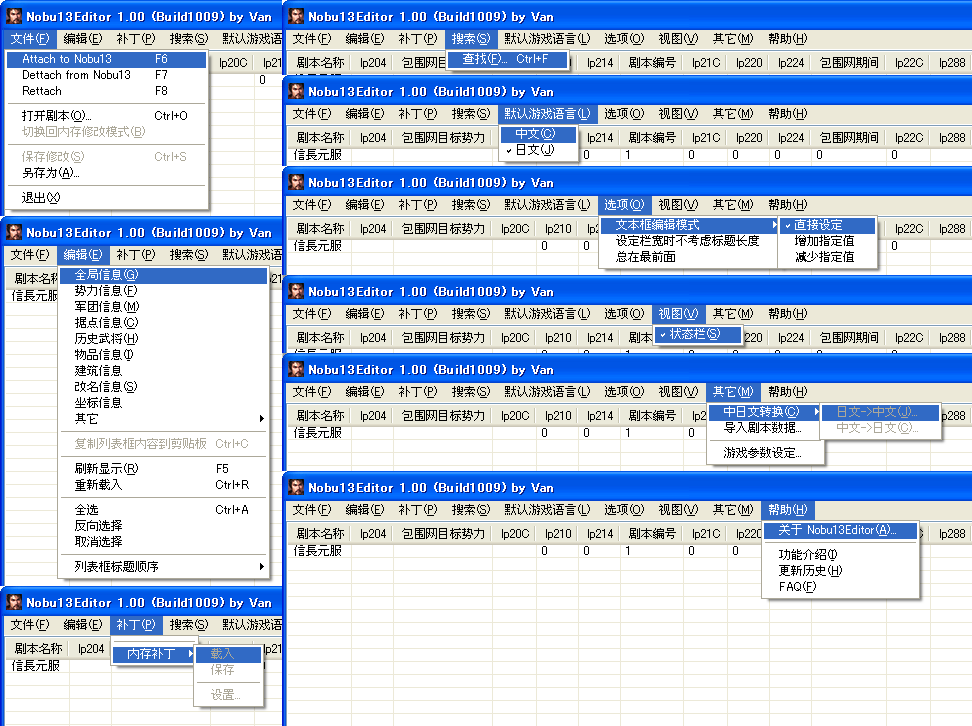Screen dimensions: 972x726
Task: Choose 另存为(A)... in the 文件 menu
Action: pyautogui.click(x=107, y=173)
